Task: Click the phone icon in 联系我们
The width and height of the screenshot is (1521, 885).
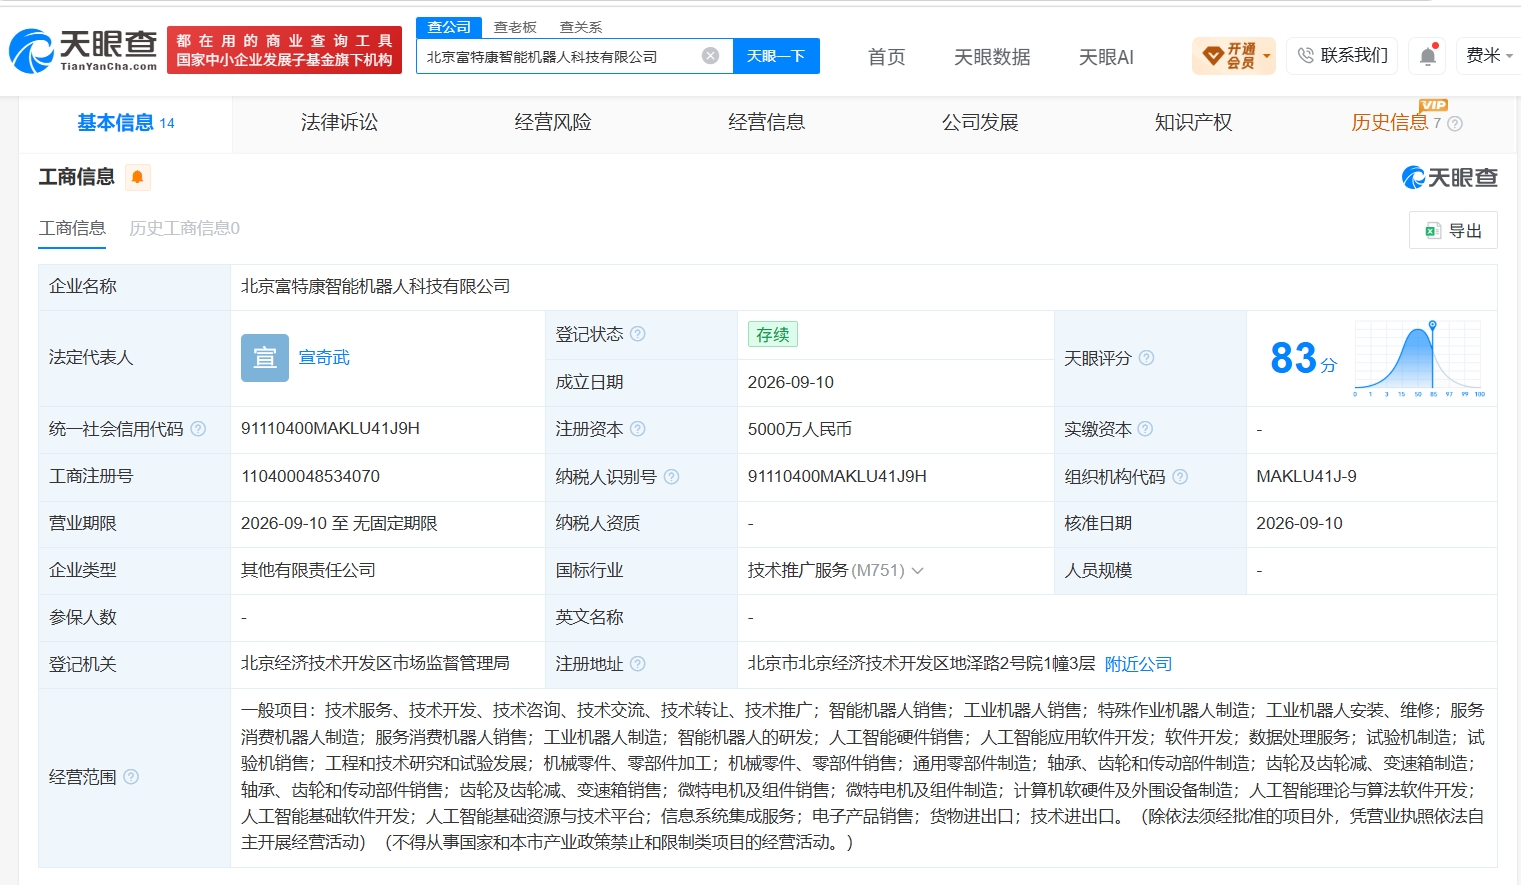Action: coord(1305,56)
